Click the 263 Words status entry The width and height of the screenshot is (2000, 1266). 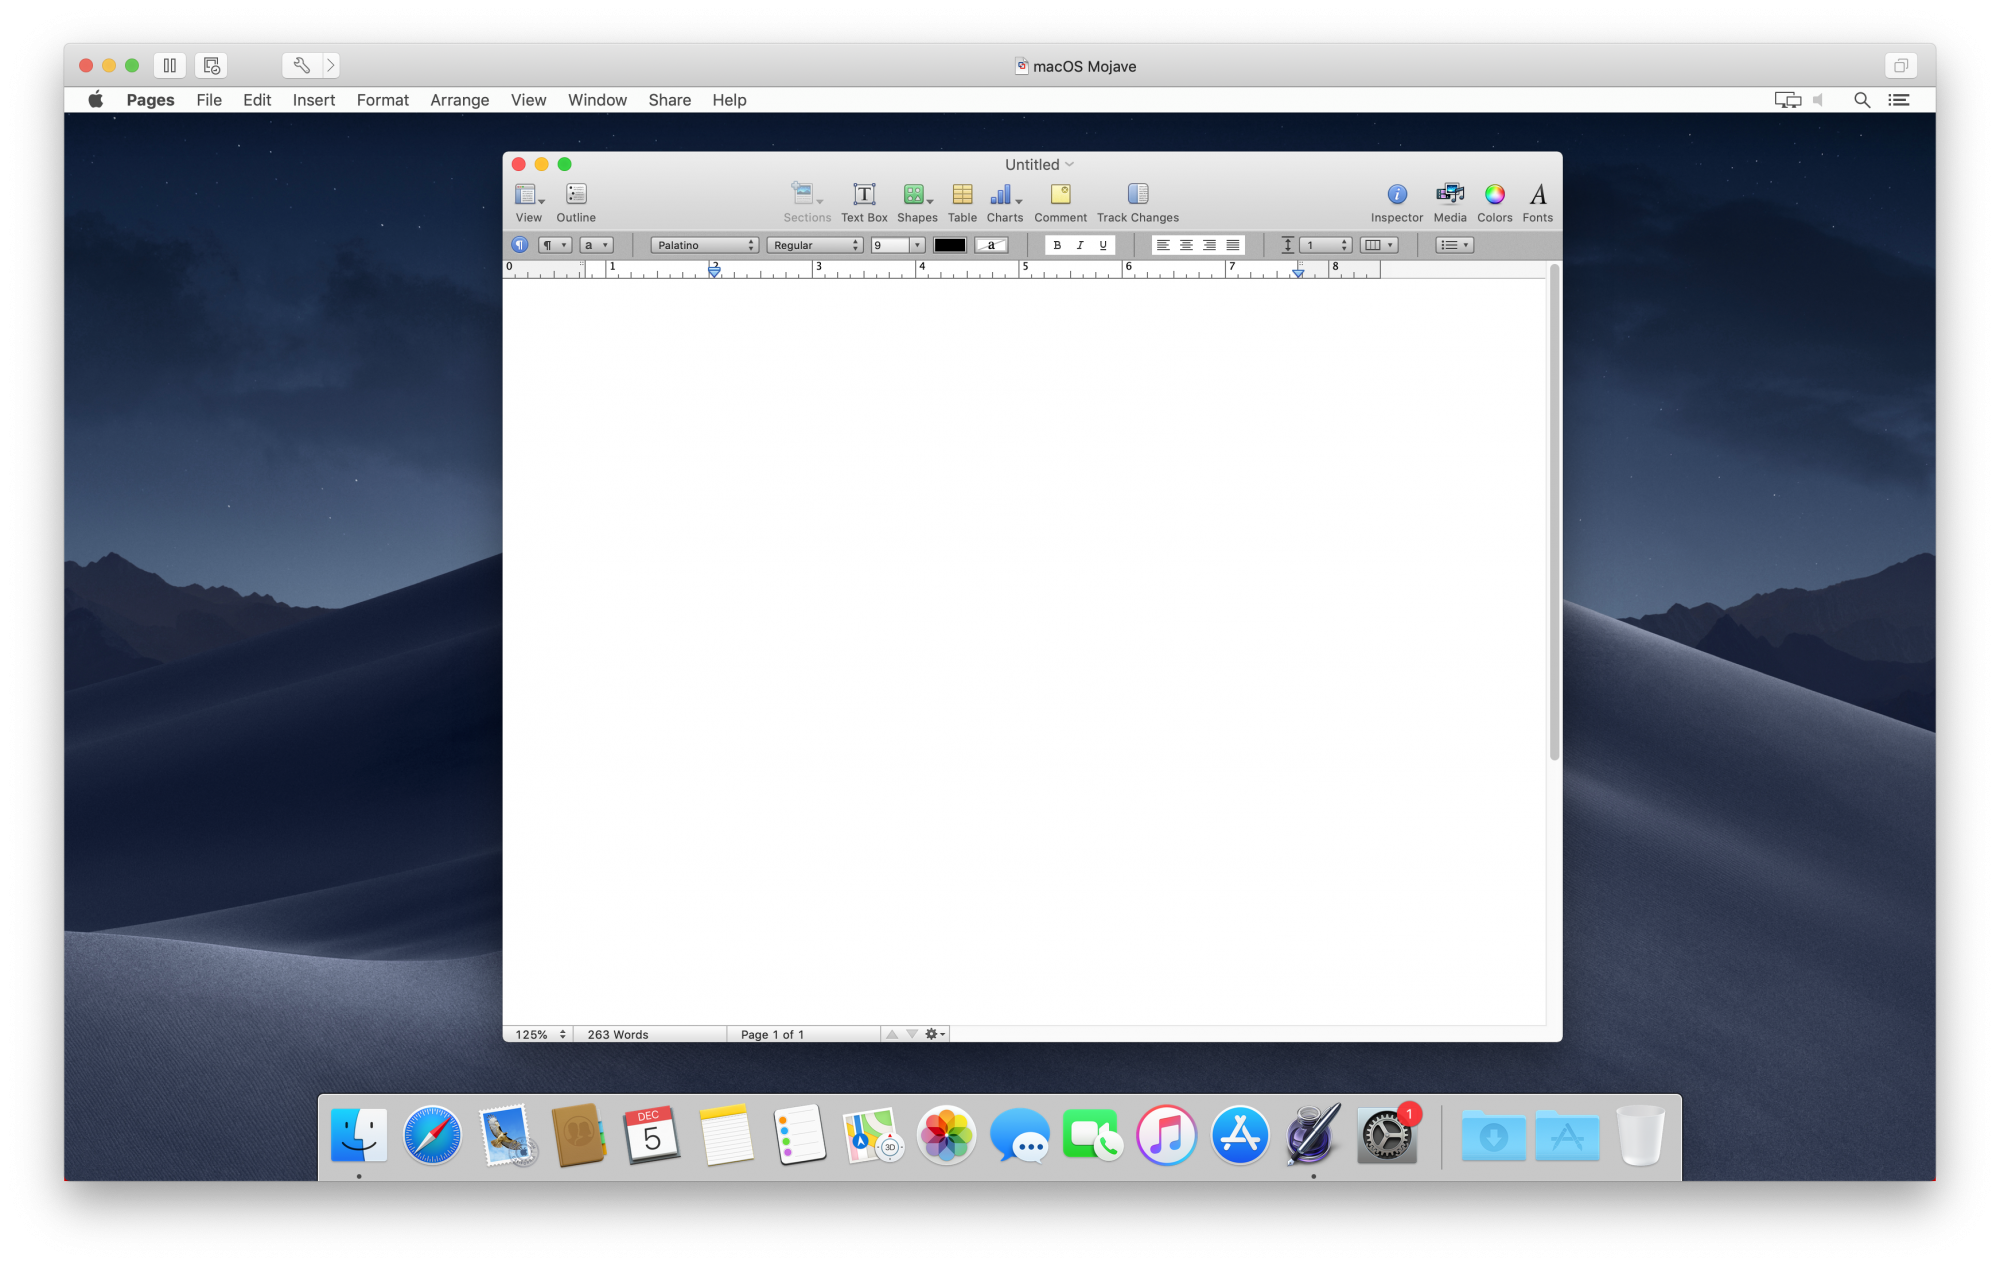(x=618, y=1034)
